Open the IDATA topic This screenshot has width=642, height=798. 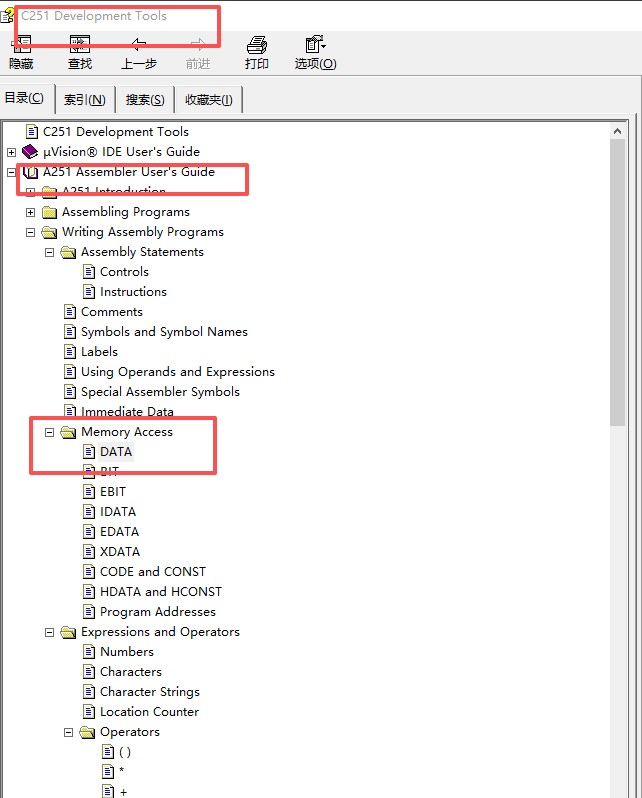point(118,511)
